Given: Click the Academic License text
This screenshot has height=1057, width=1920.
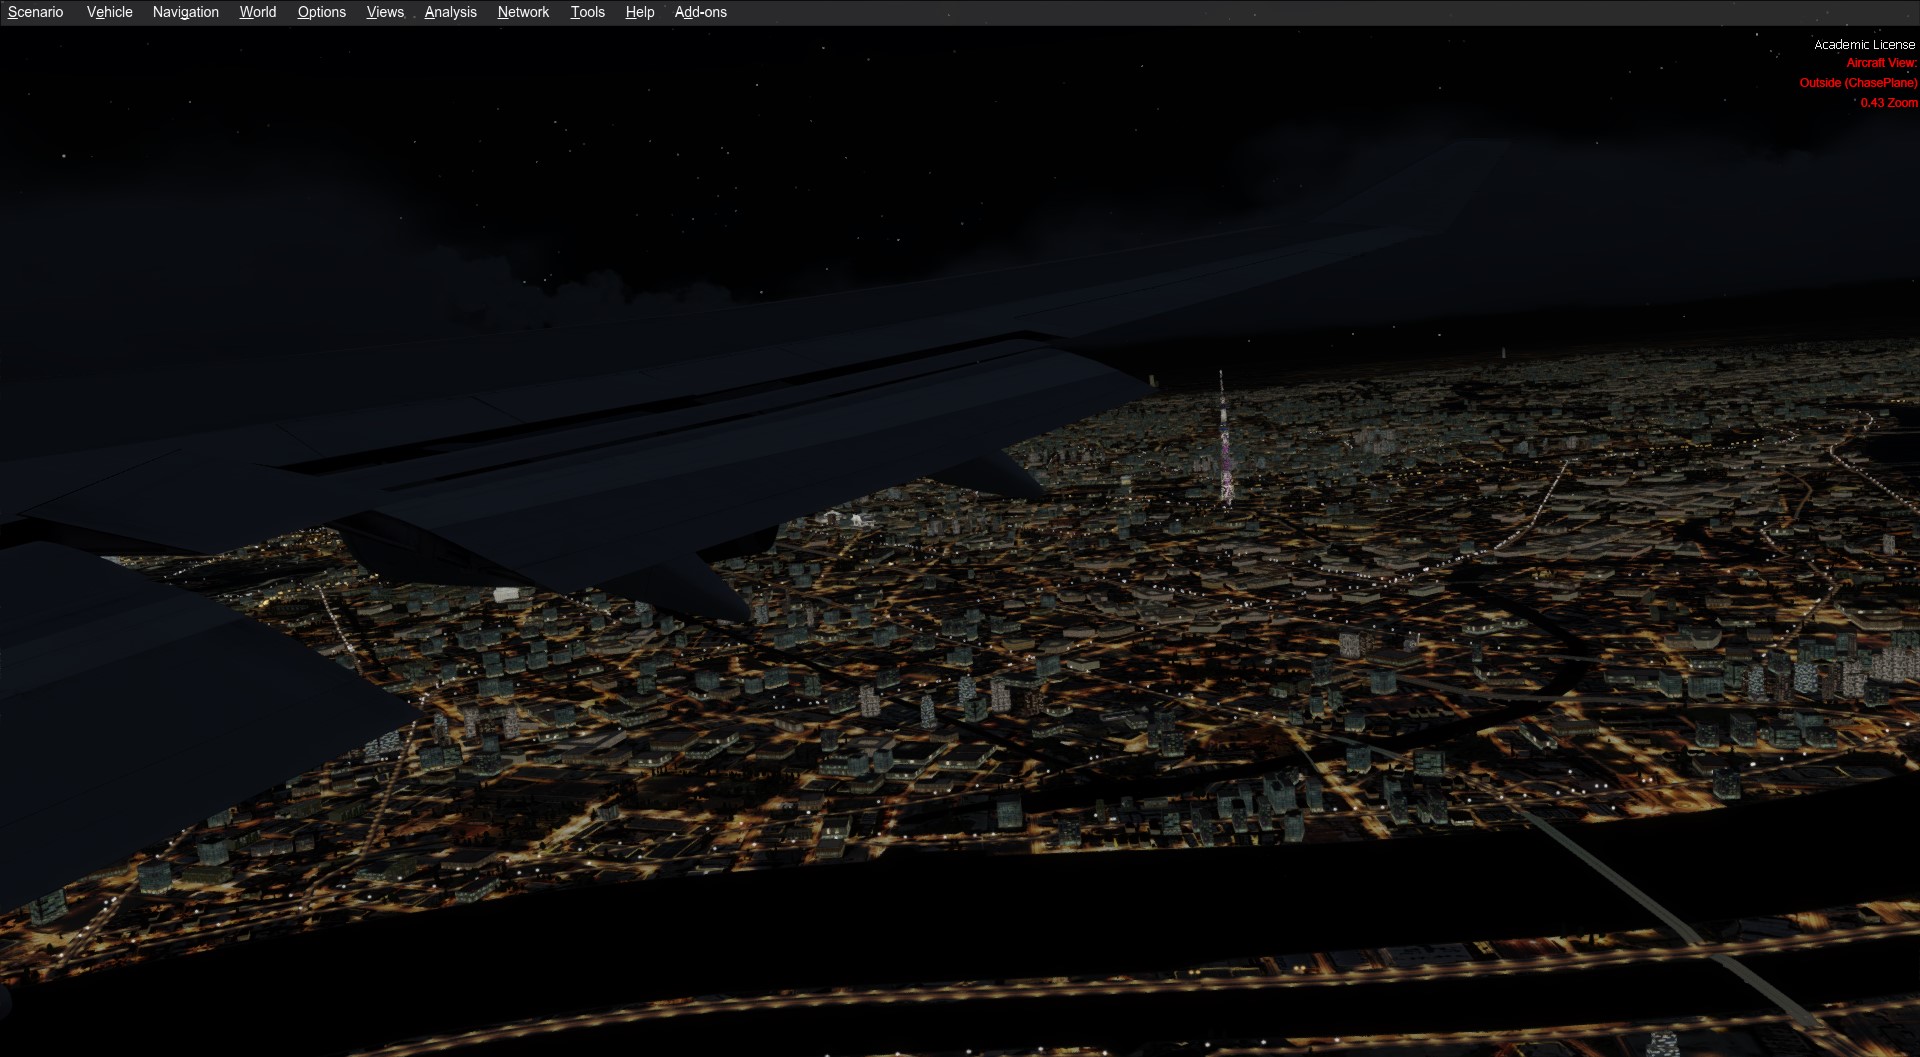Looking at the screenshot, I should [x=1864, y=44].
